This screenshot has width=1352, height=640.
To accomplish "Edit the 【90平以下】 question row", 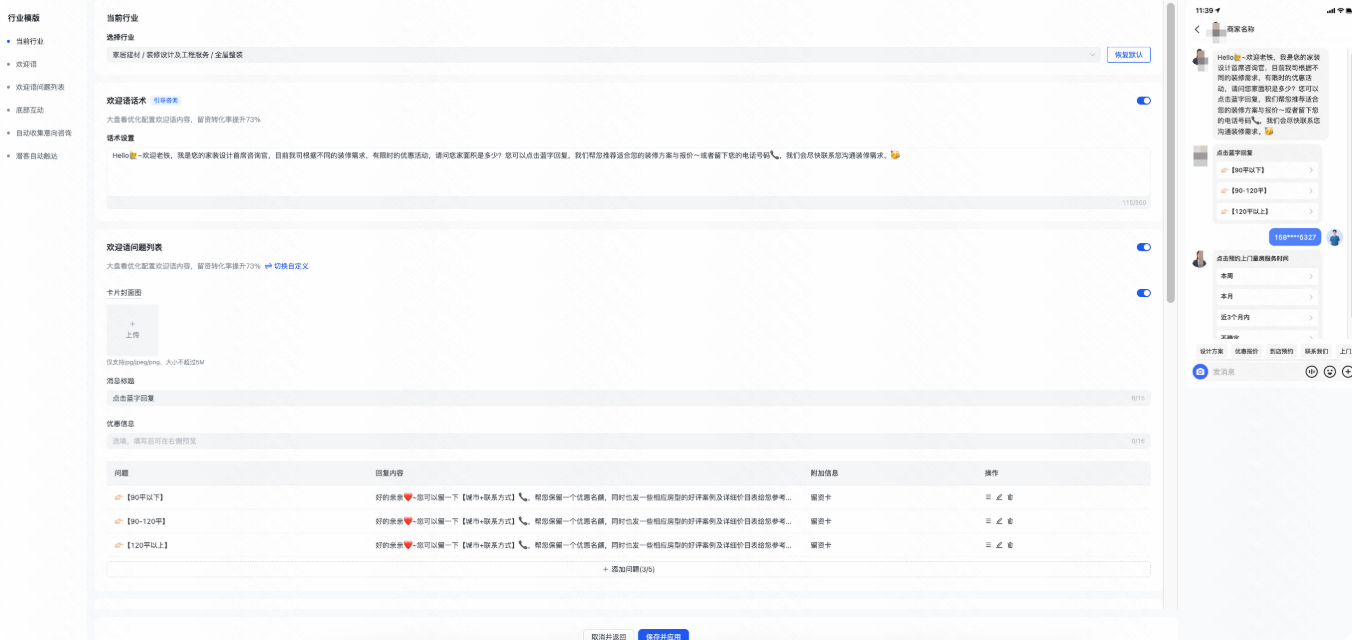I will tap(999, 497).
